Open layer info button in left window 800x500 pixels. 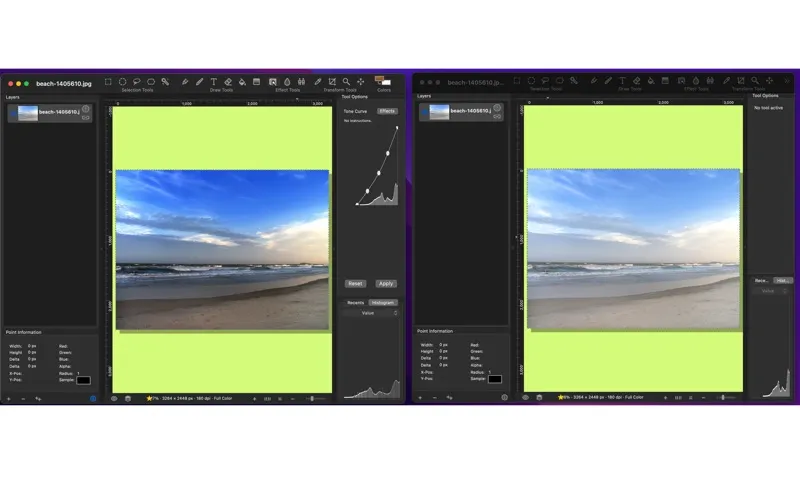click(x=86, y=109)
